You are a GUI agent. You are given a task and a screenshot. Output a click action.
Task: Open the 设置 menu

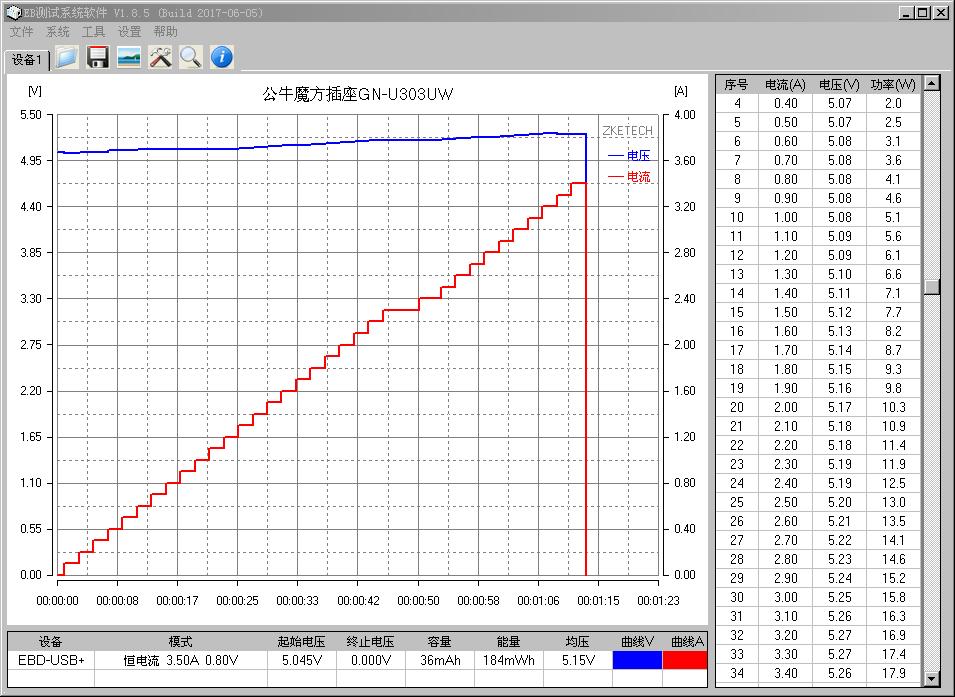coord(129,32)
